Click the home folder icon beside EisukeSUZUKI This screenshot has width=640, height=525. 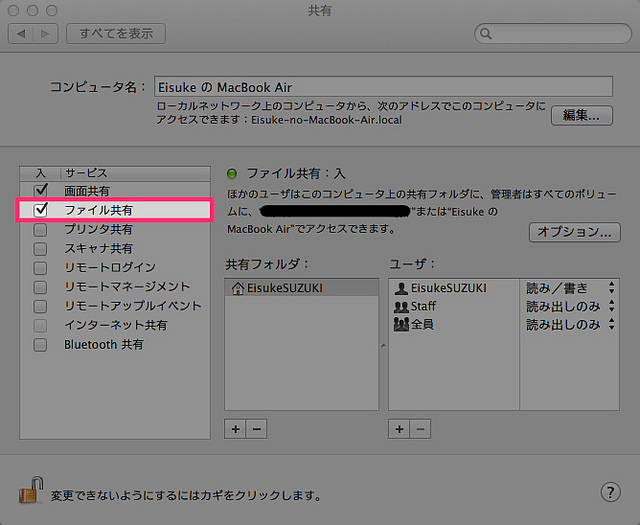[x=238, y=288]
